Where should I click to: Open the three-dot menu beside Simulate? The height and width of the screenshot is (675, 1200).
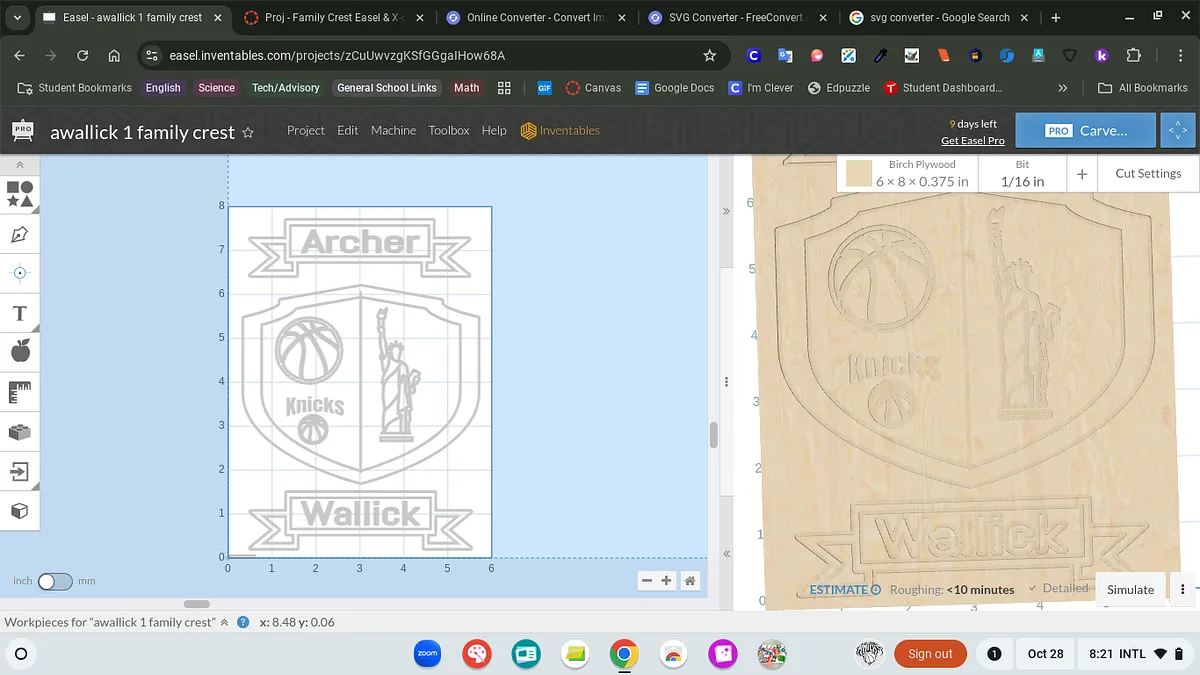click(x=1183, y=589)
